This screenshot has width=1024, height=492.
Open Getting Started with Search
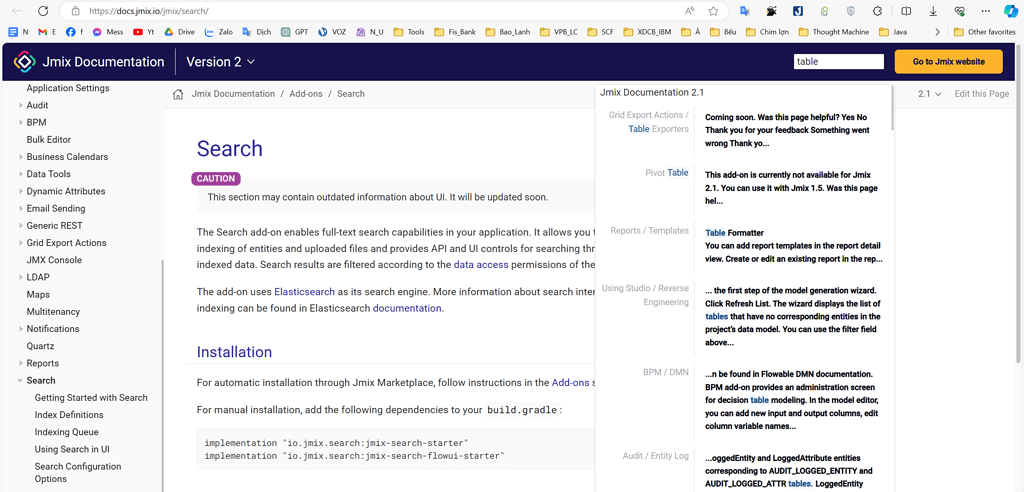(x=91, y=397)
